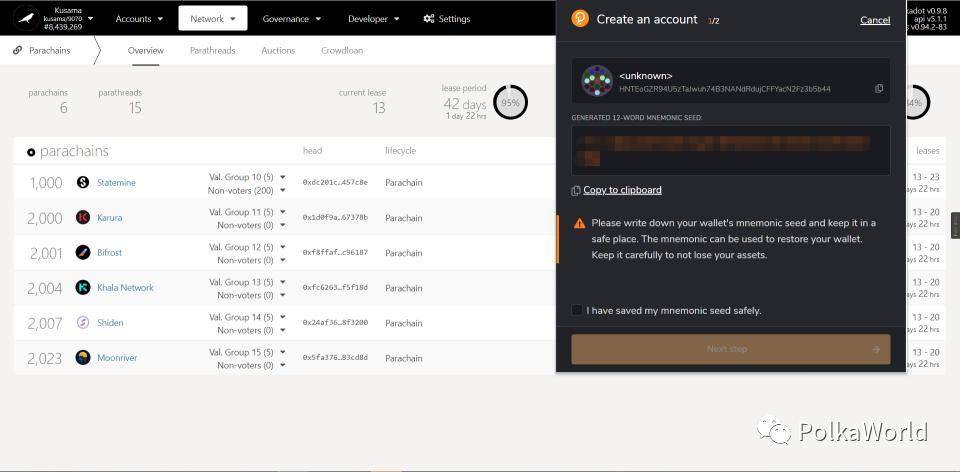Switch to the Crowdloan tab

tap(342, 51)
